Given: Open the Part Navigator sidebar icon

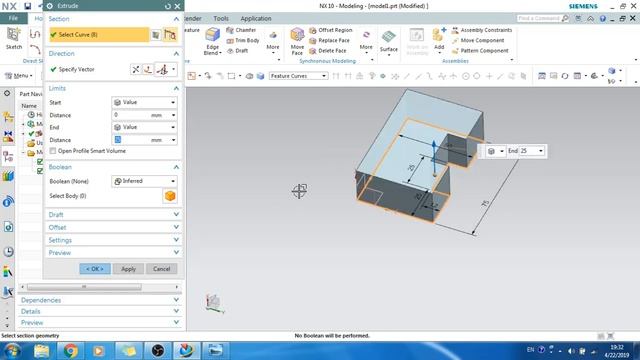Looking at the screenshot, I should click(8, 156).
